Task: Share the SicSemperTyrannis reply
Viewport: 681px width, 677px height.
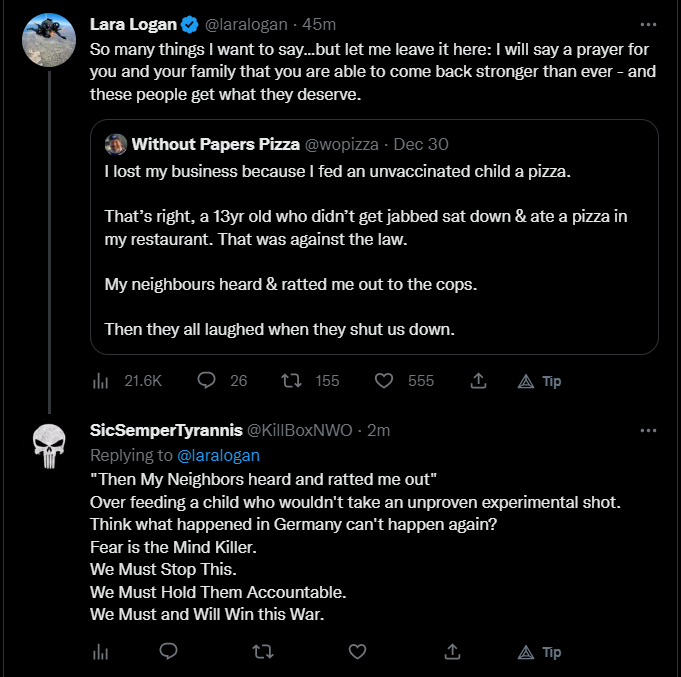Action: [452, 652]
